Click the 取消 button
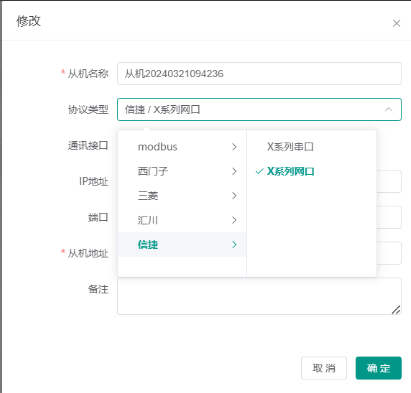Viewport: 411px width, 393px height. [324, 368]
